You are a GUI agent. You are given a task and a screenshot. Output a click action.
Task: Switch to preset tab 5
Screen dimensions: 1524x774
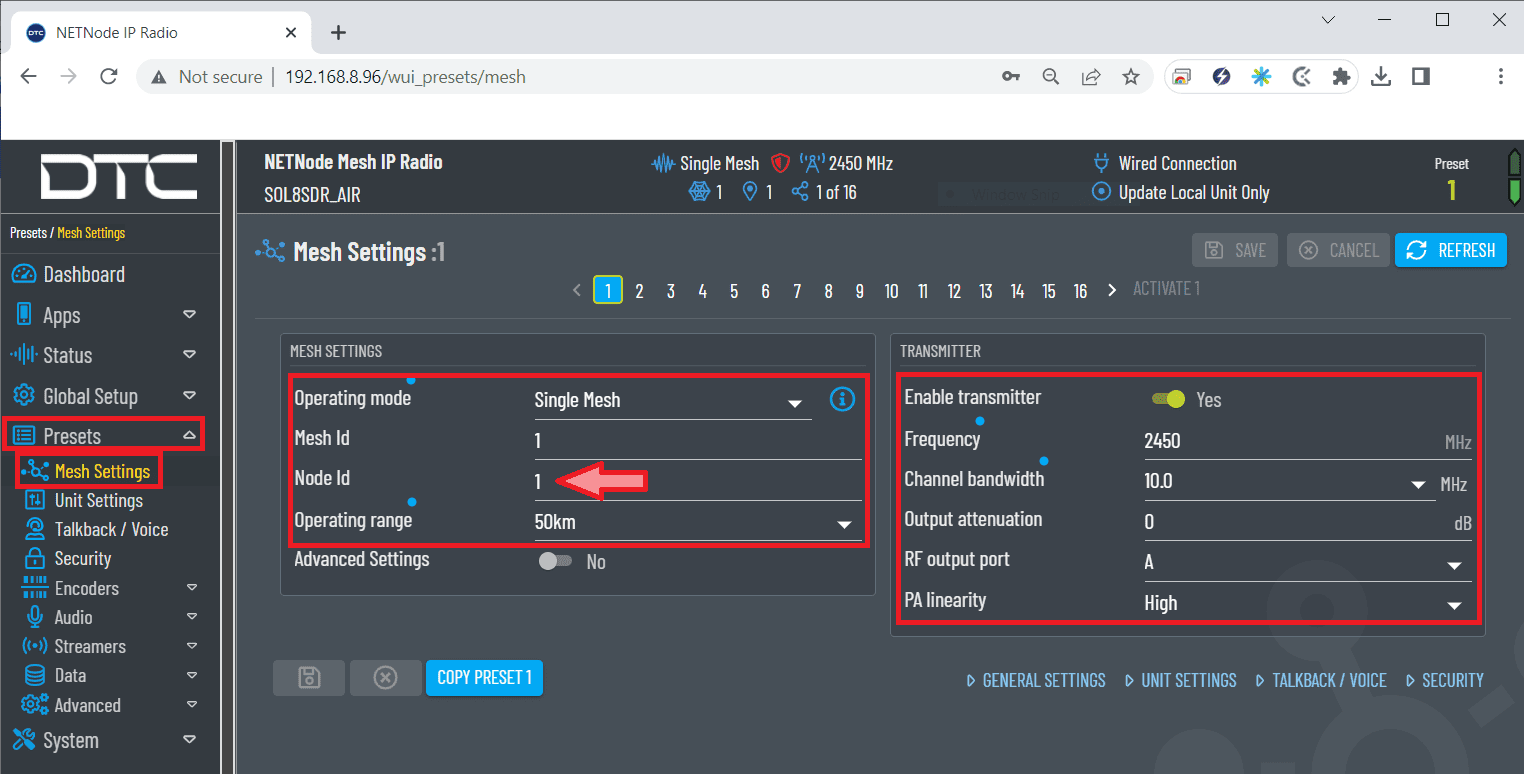coord(734,291)
